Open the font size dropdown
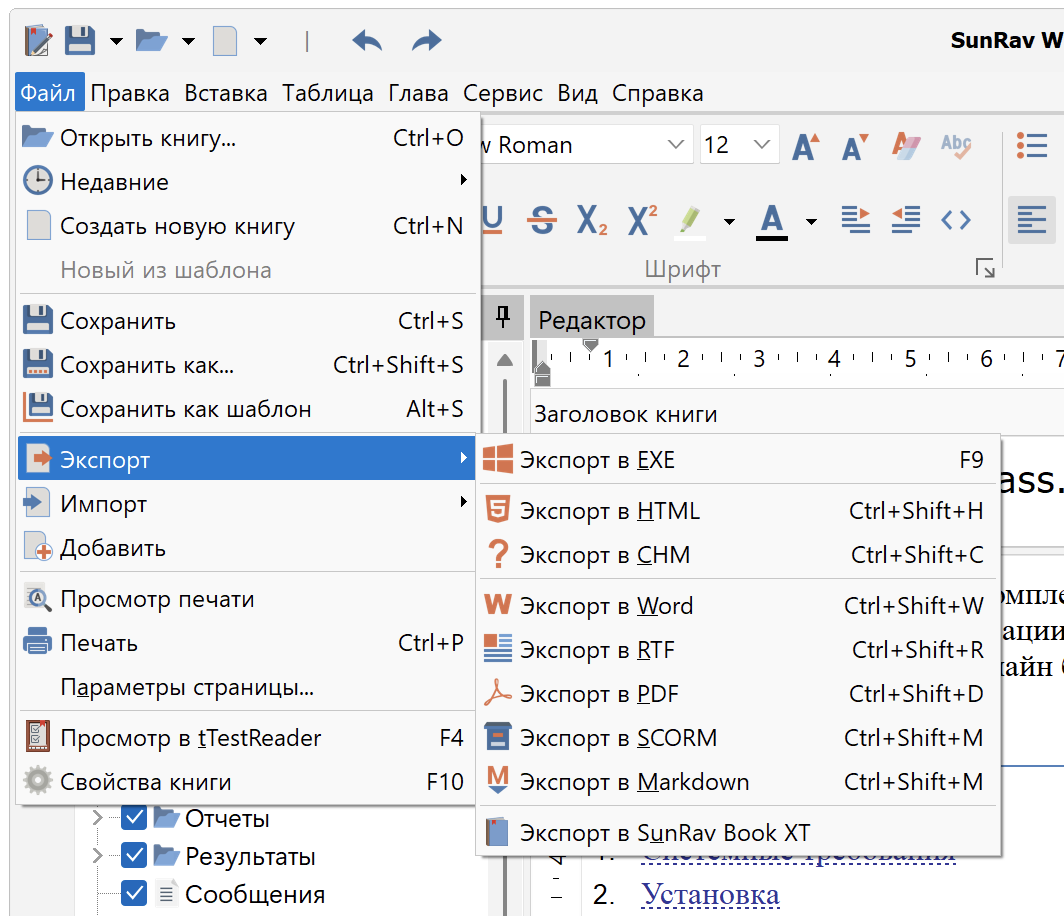This screenshot has height=916, width=1064. pyautogui.click(x=763, y=146)
